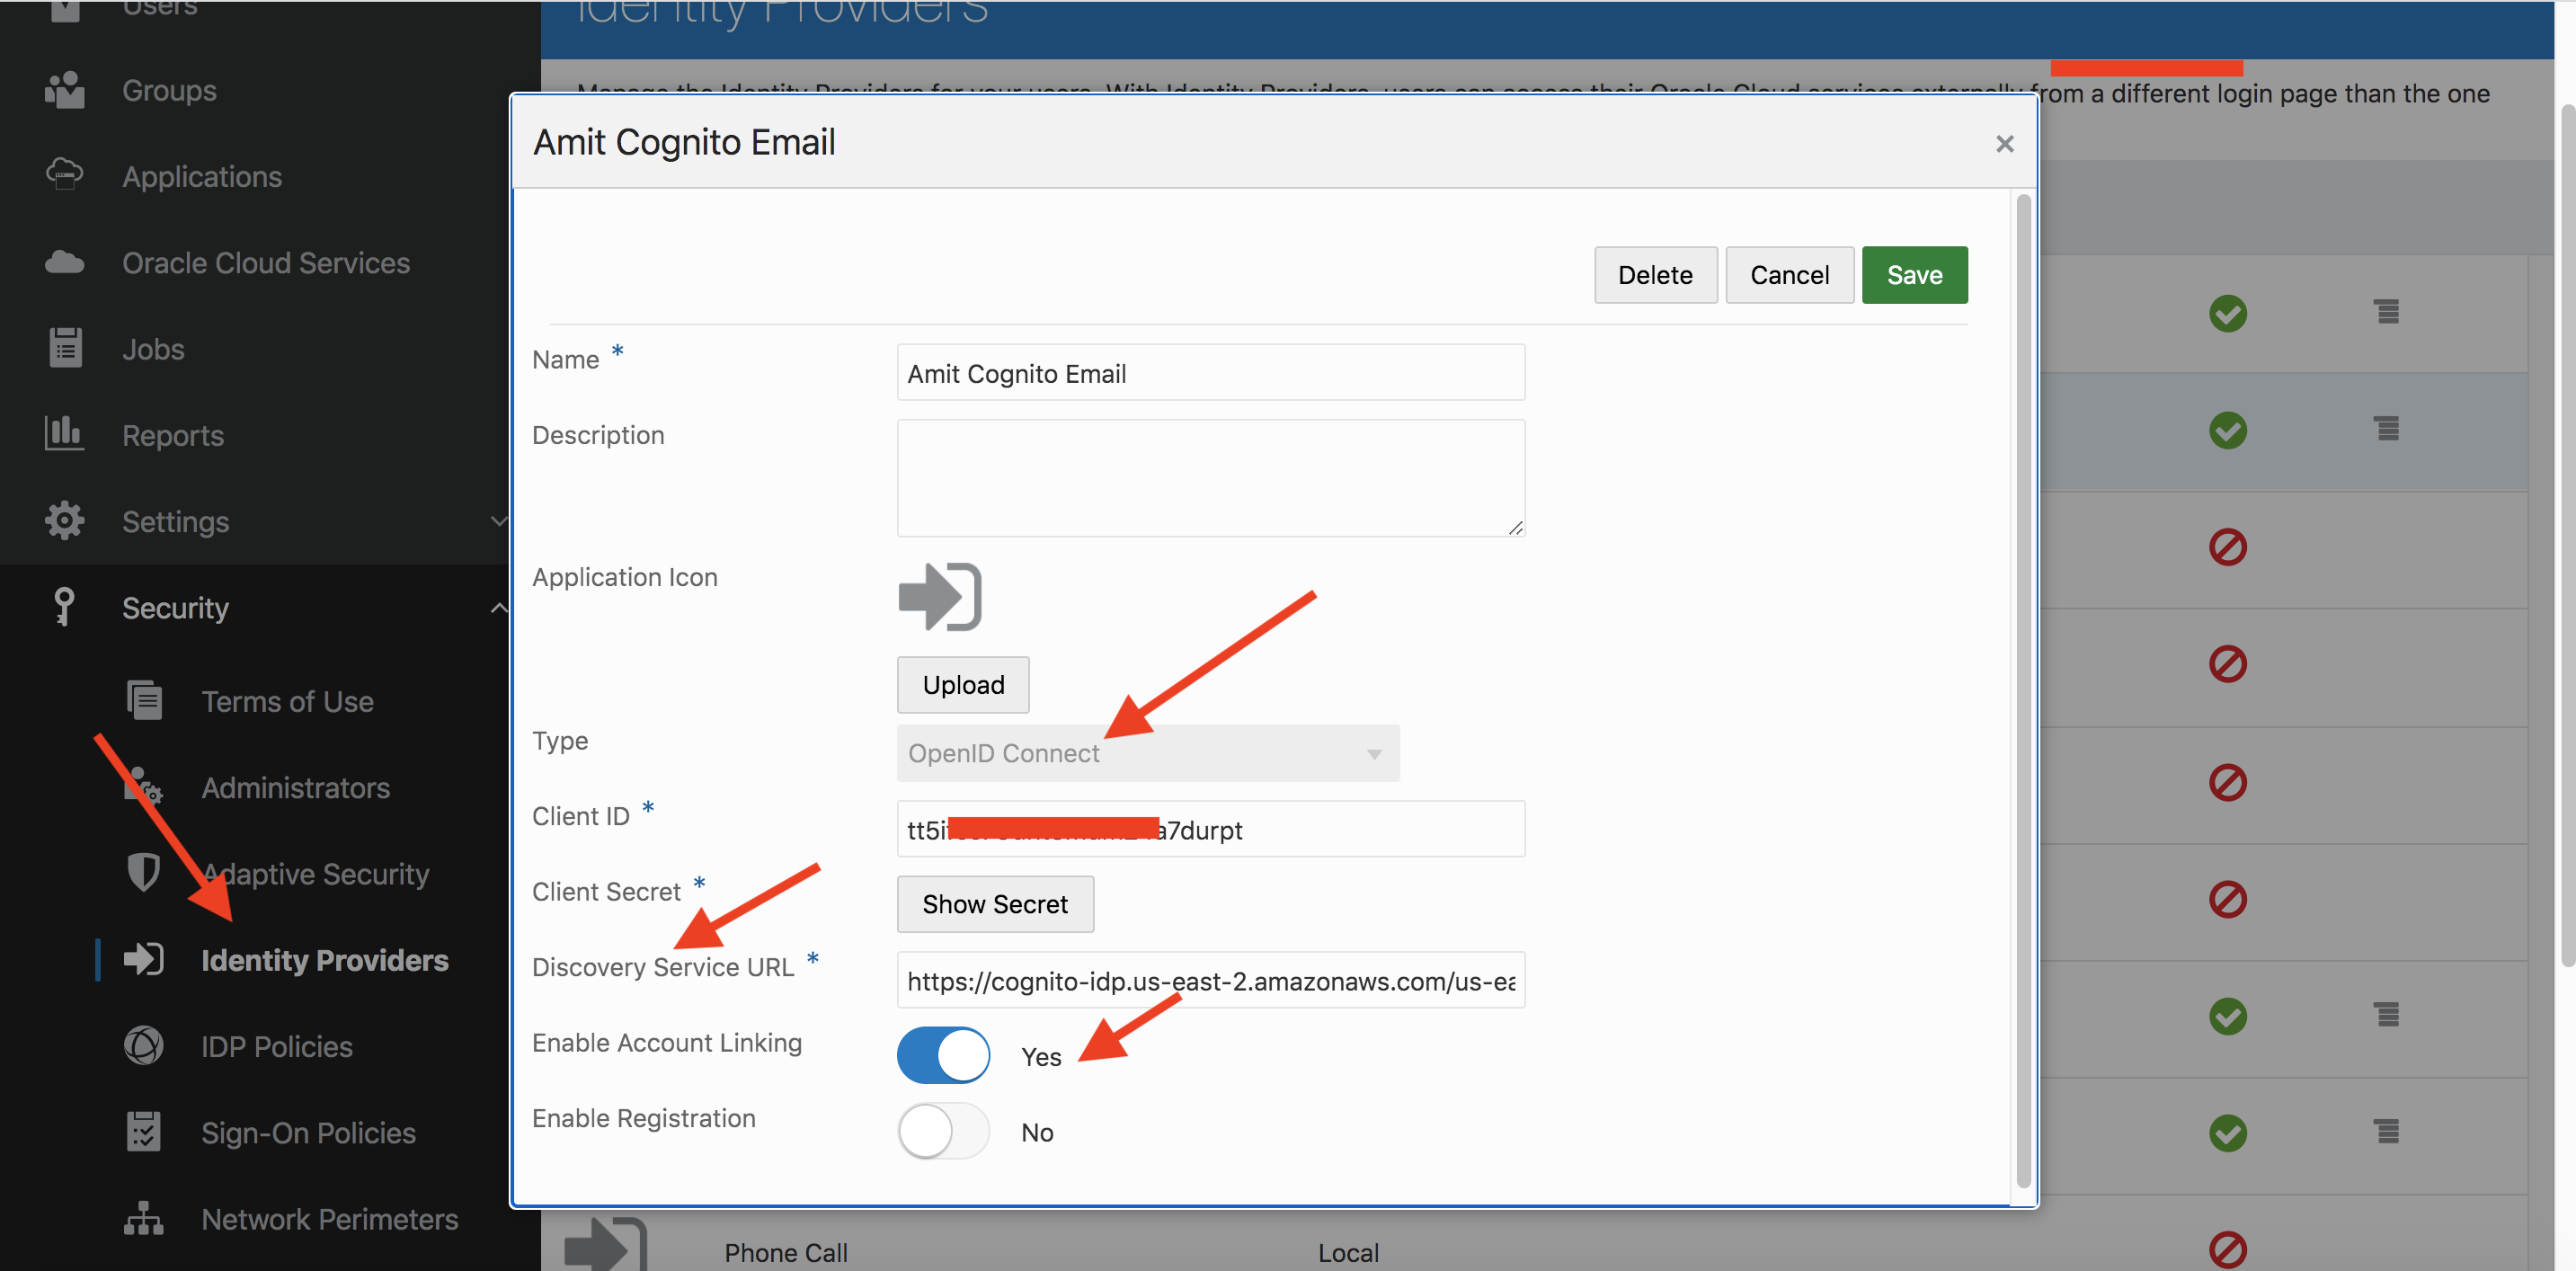
Task: Turn off Enable Account Linking switch
Action: click(943, 1056)
